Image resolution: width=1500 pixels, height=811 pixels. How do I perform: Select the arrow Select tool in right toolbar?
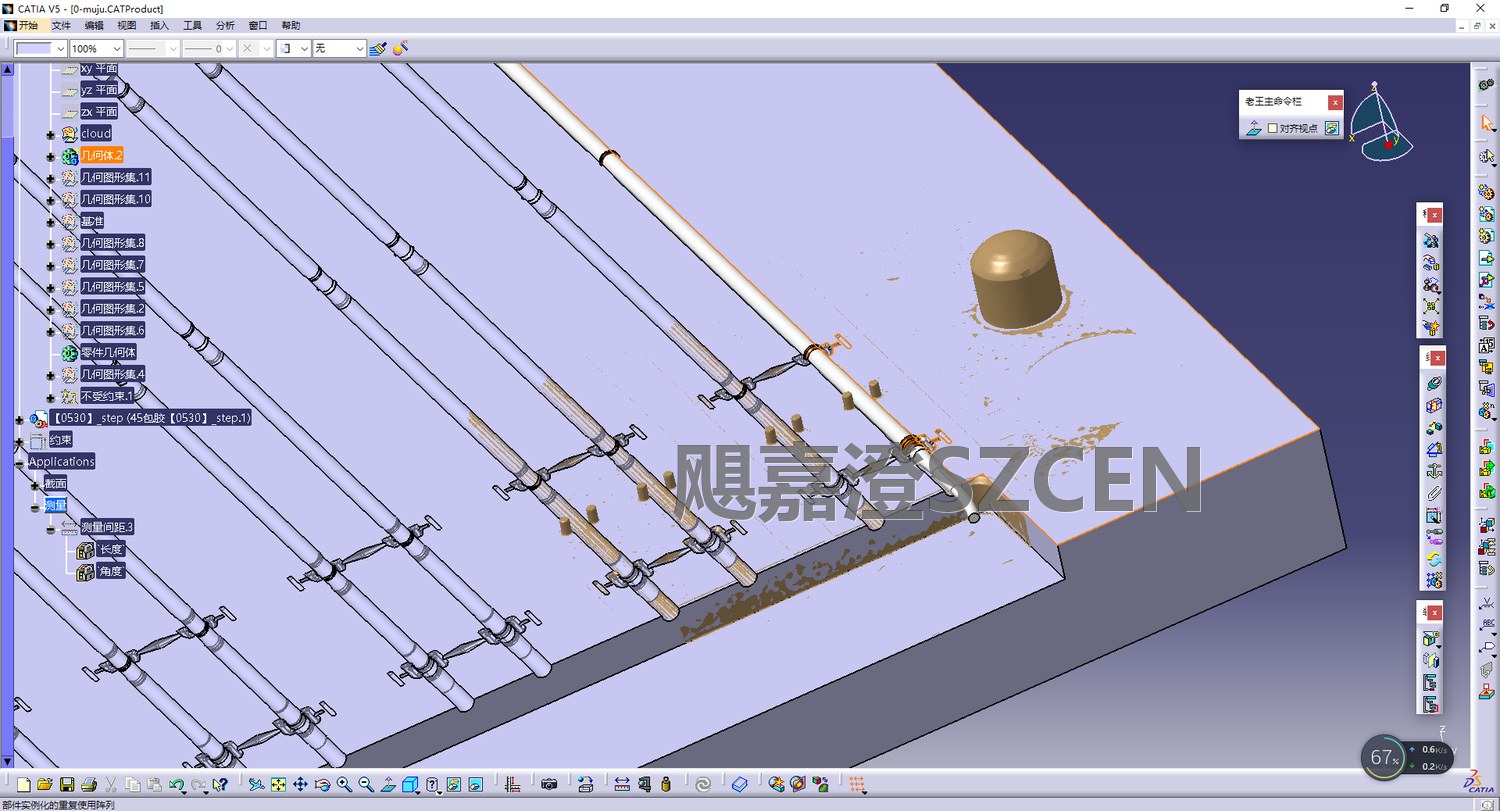tap(1487, 122)
